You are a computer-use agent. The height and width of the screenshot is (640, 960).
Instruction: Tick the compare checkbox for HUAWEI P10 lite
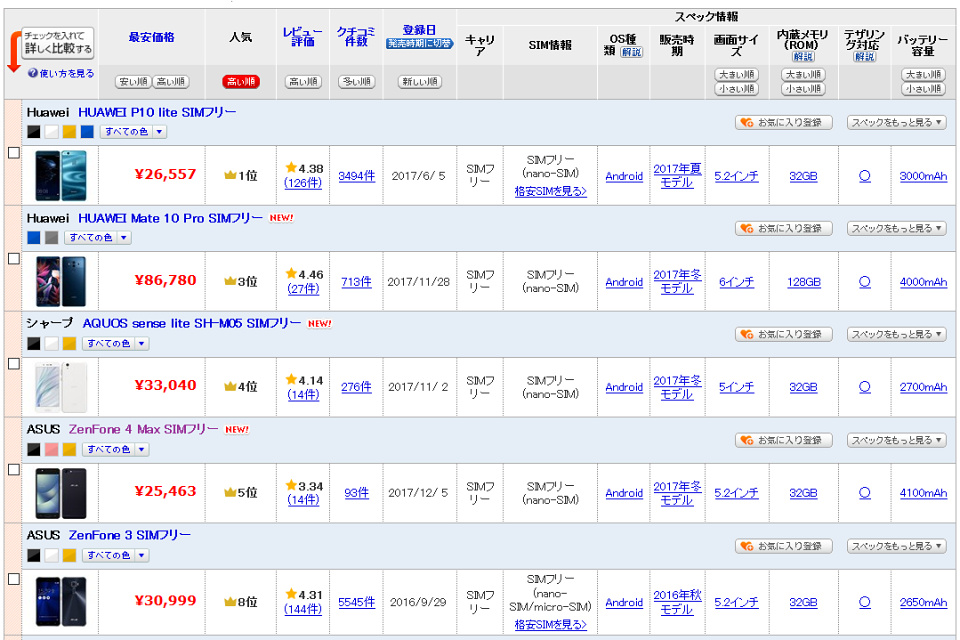pyautogui.click(x=13, y=152)
